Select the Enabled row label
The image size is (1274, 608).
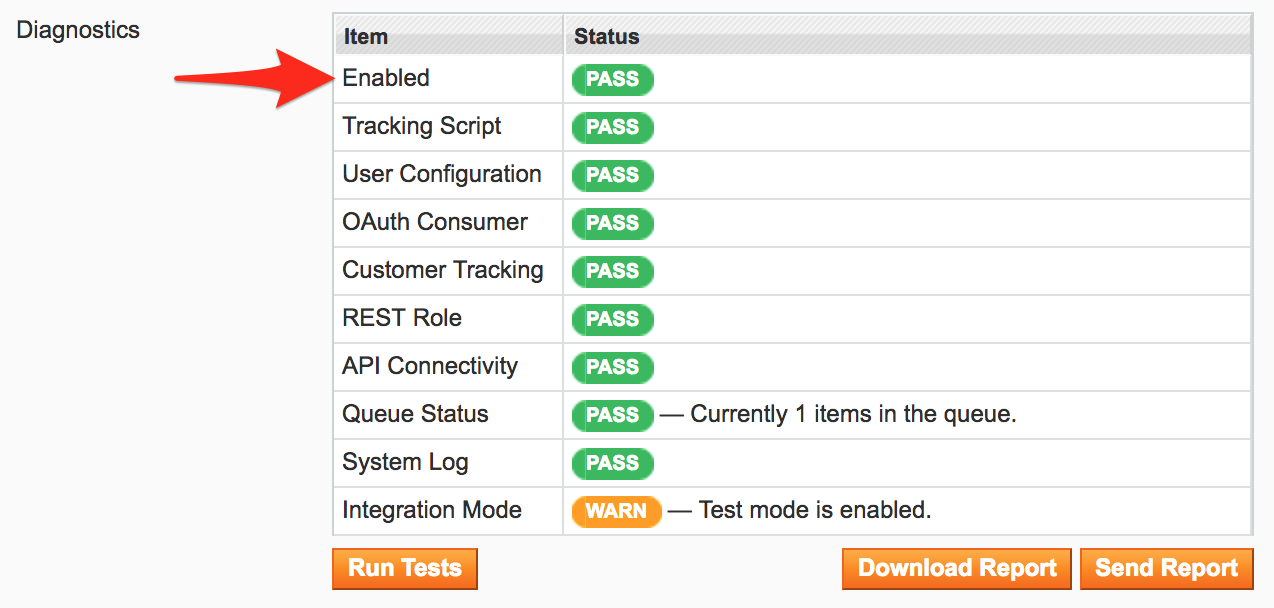point(386,78)
